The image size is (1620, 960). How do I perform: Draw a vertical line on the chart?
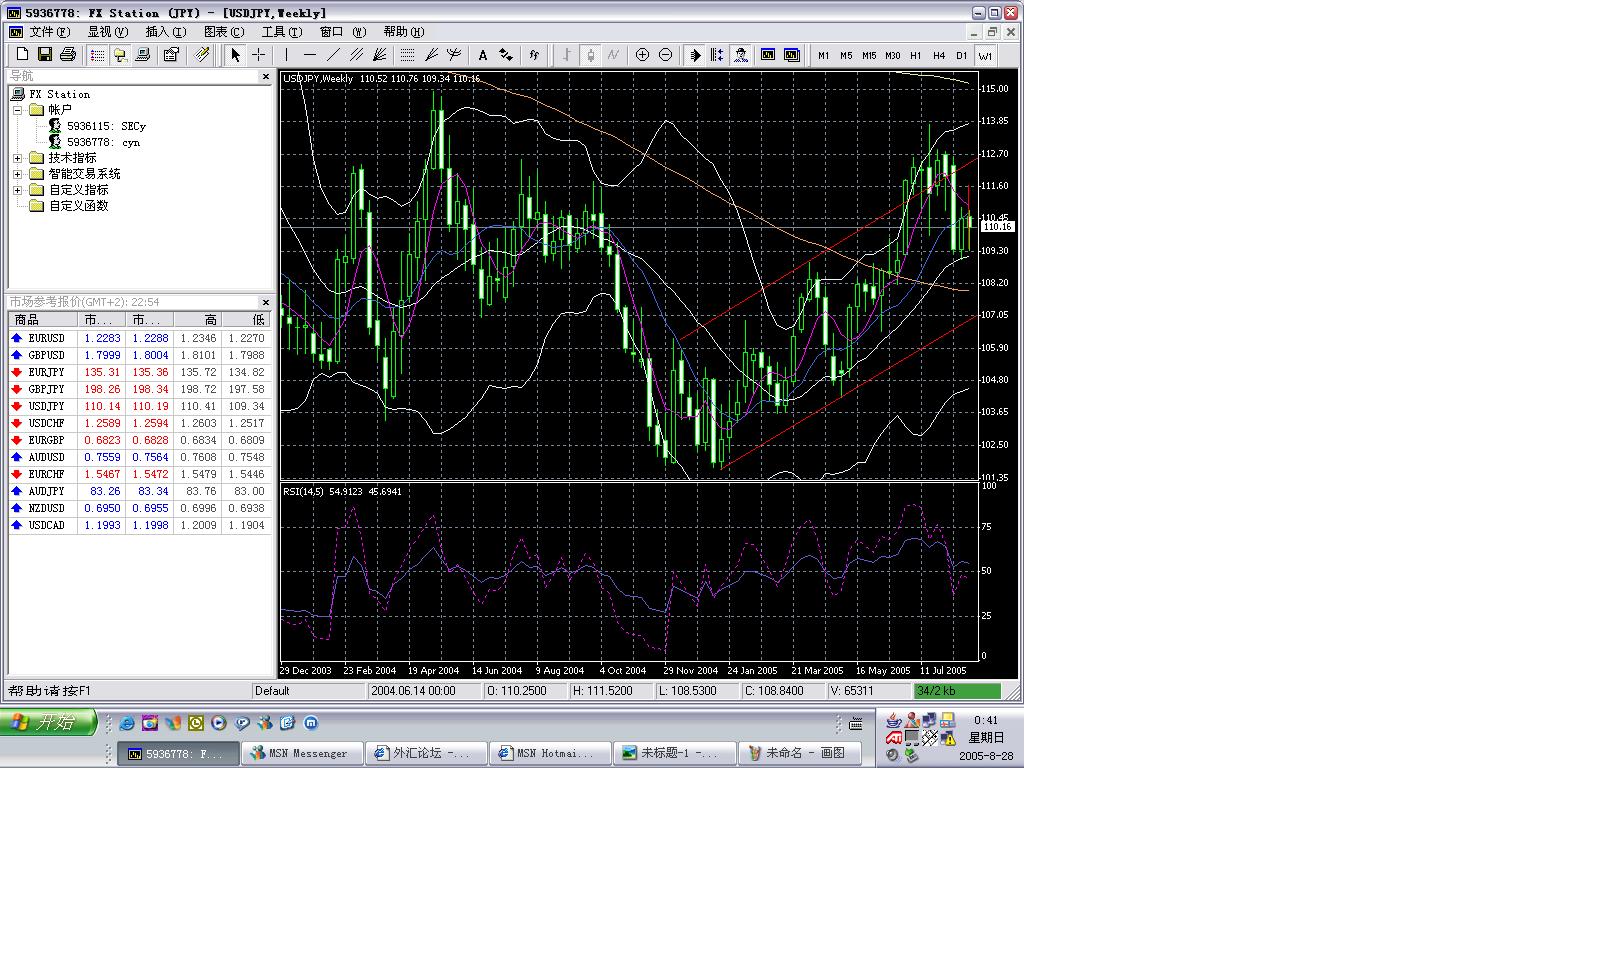click(x=286, y=55)
